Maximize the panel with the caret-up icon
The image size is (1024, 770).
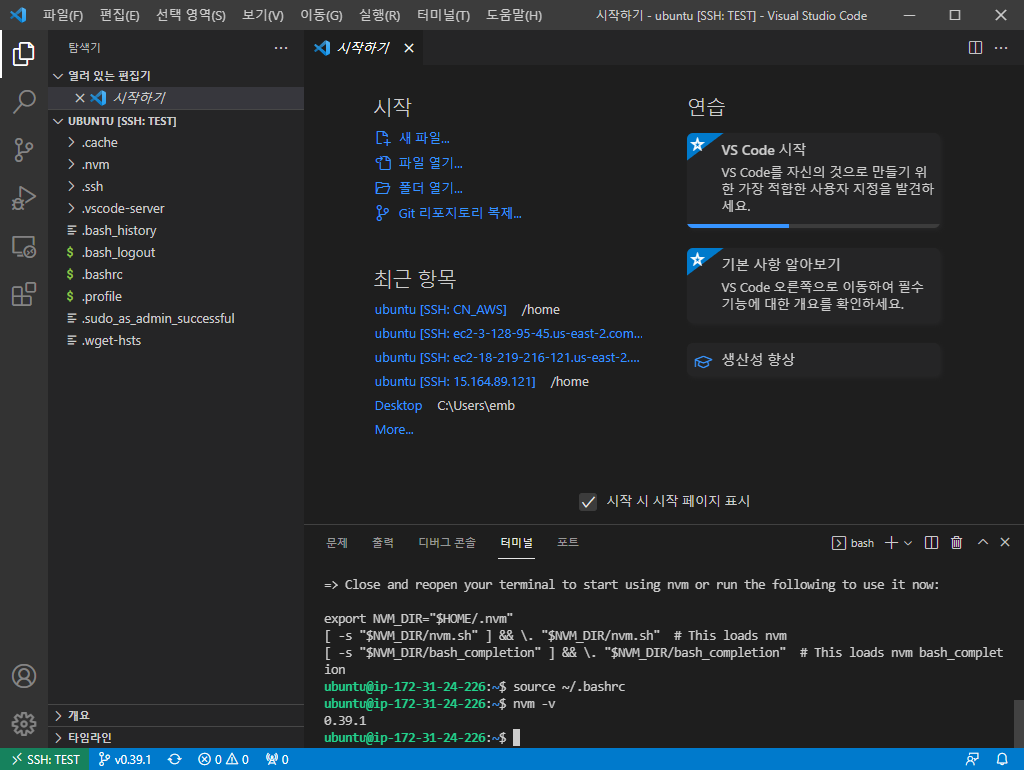pyautogui.click(x=983, y=542)
